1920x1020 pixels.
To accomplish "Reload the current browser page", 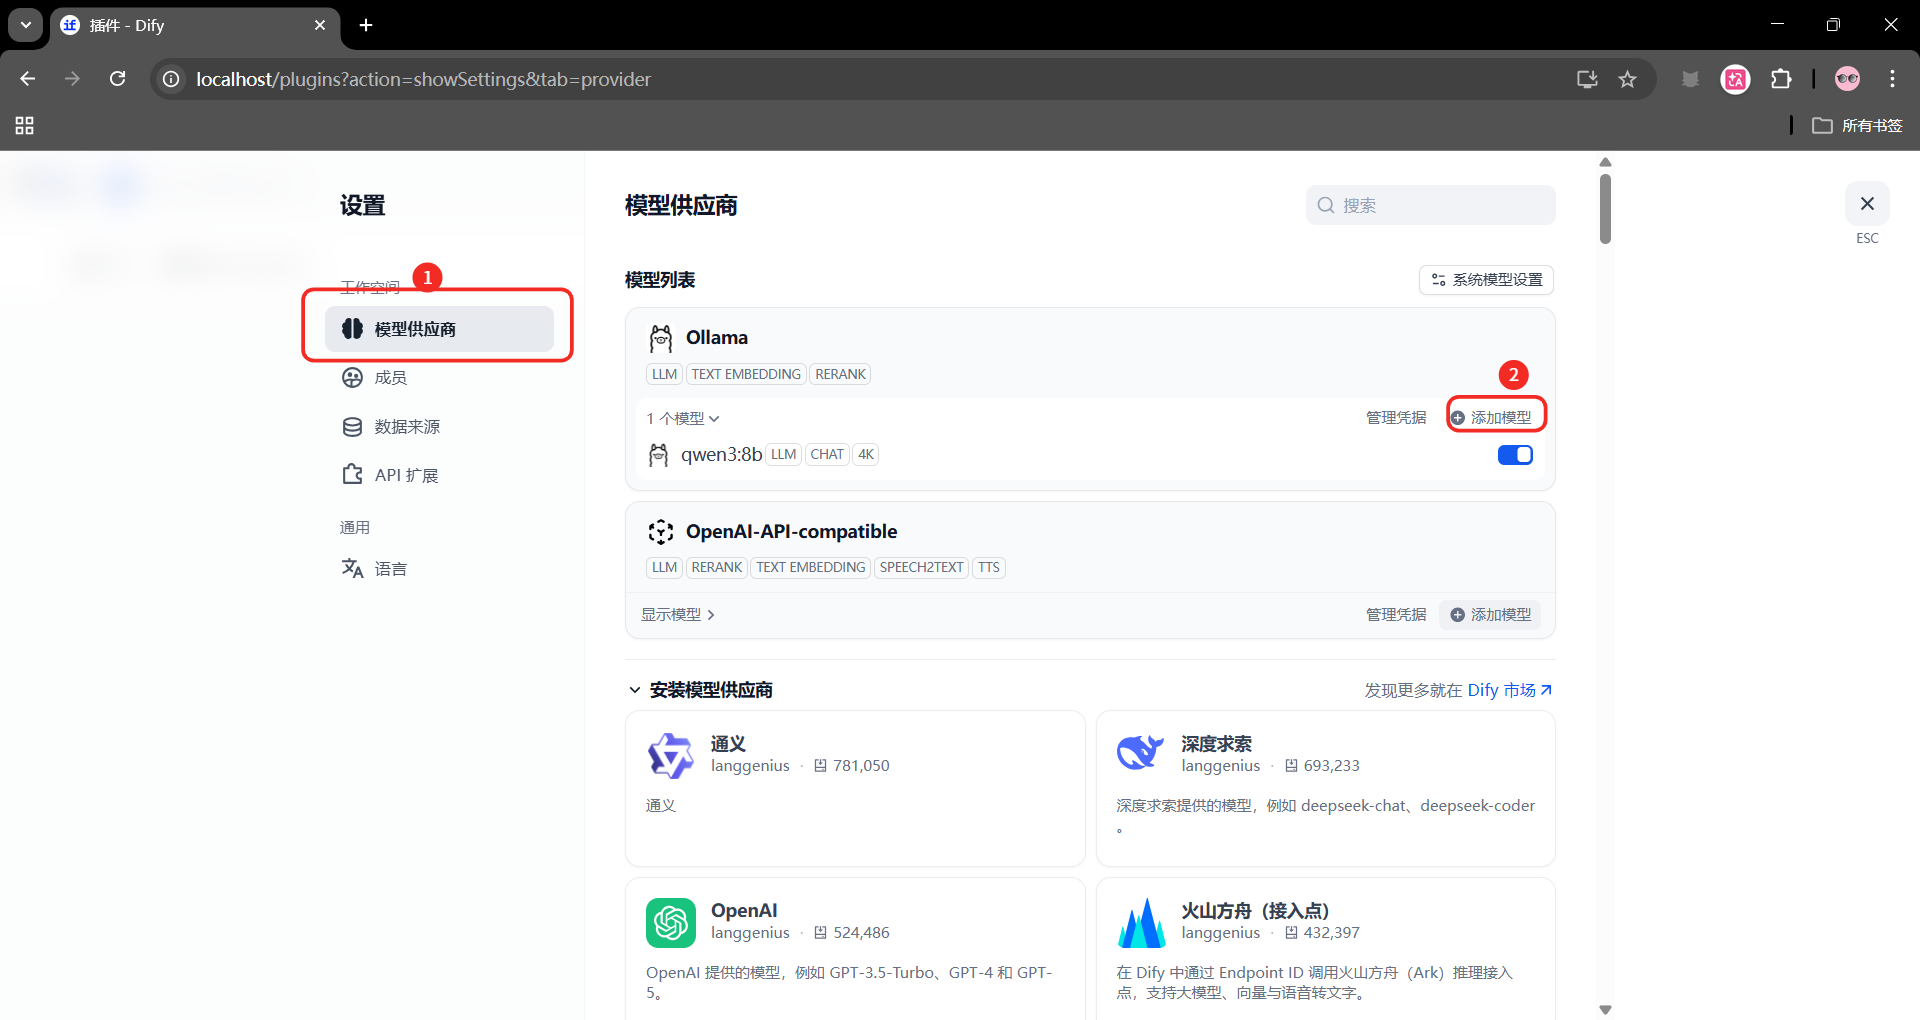I will 118,79.
